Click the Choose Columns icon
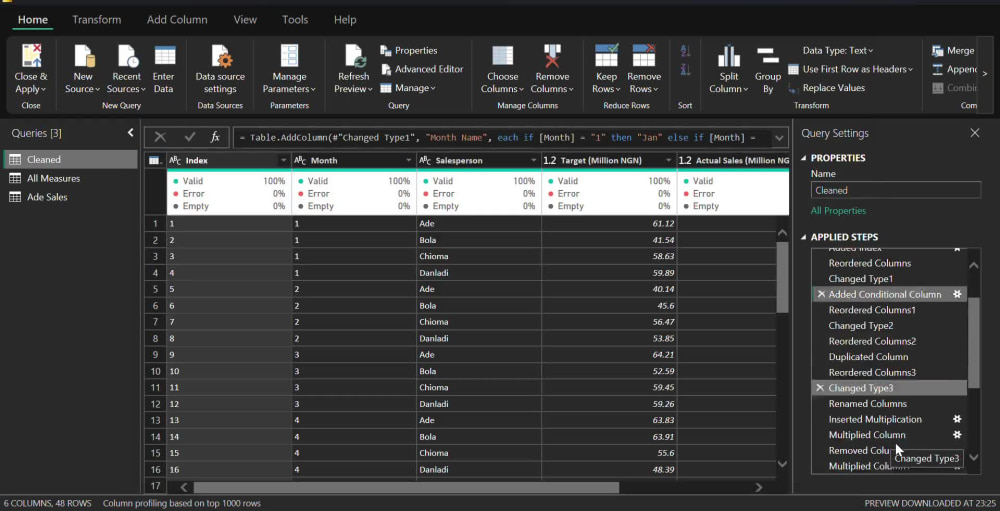The height and width of the screenshot is (511, 1000). coord(503,56)
